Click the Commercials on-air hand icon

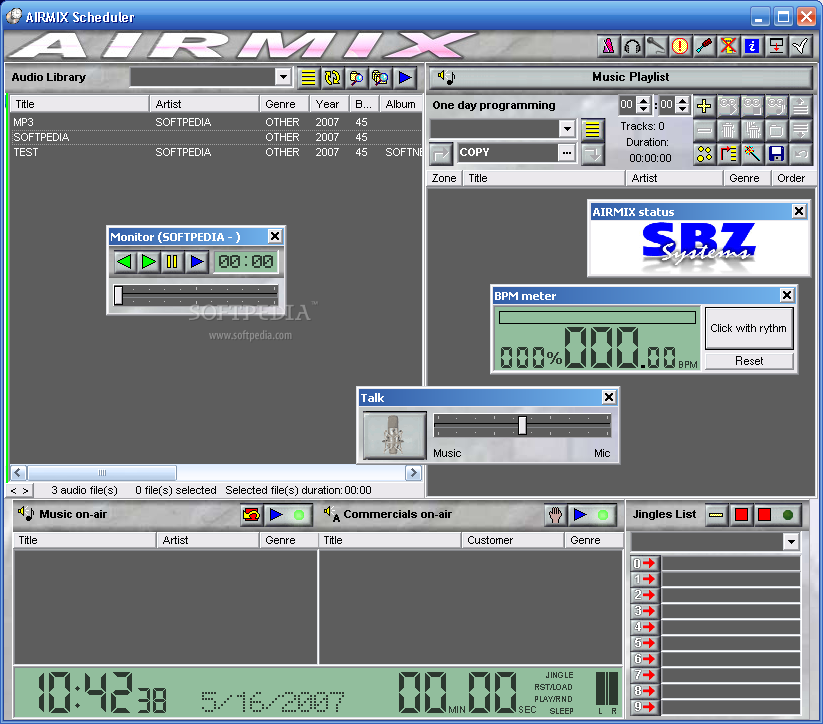click(555, 515)
